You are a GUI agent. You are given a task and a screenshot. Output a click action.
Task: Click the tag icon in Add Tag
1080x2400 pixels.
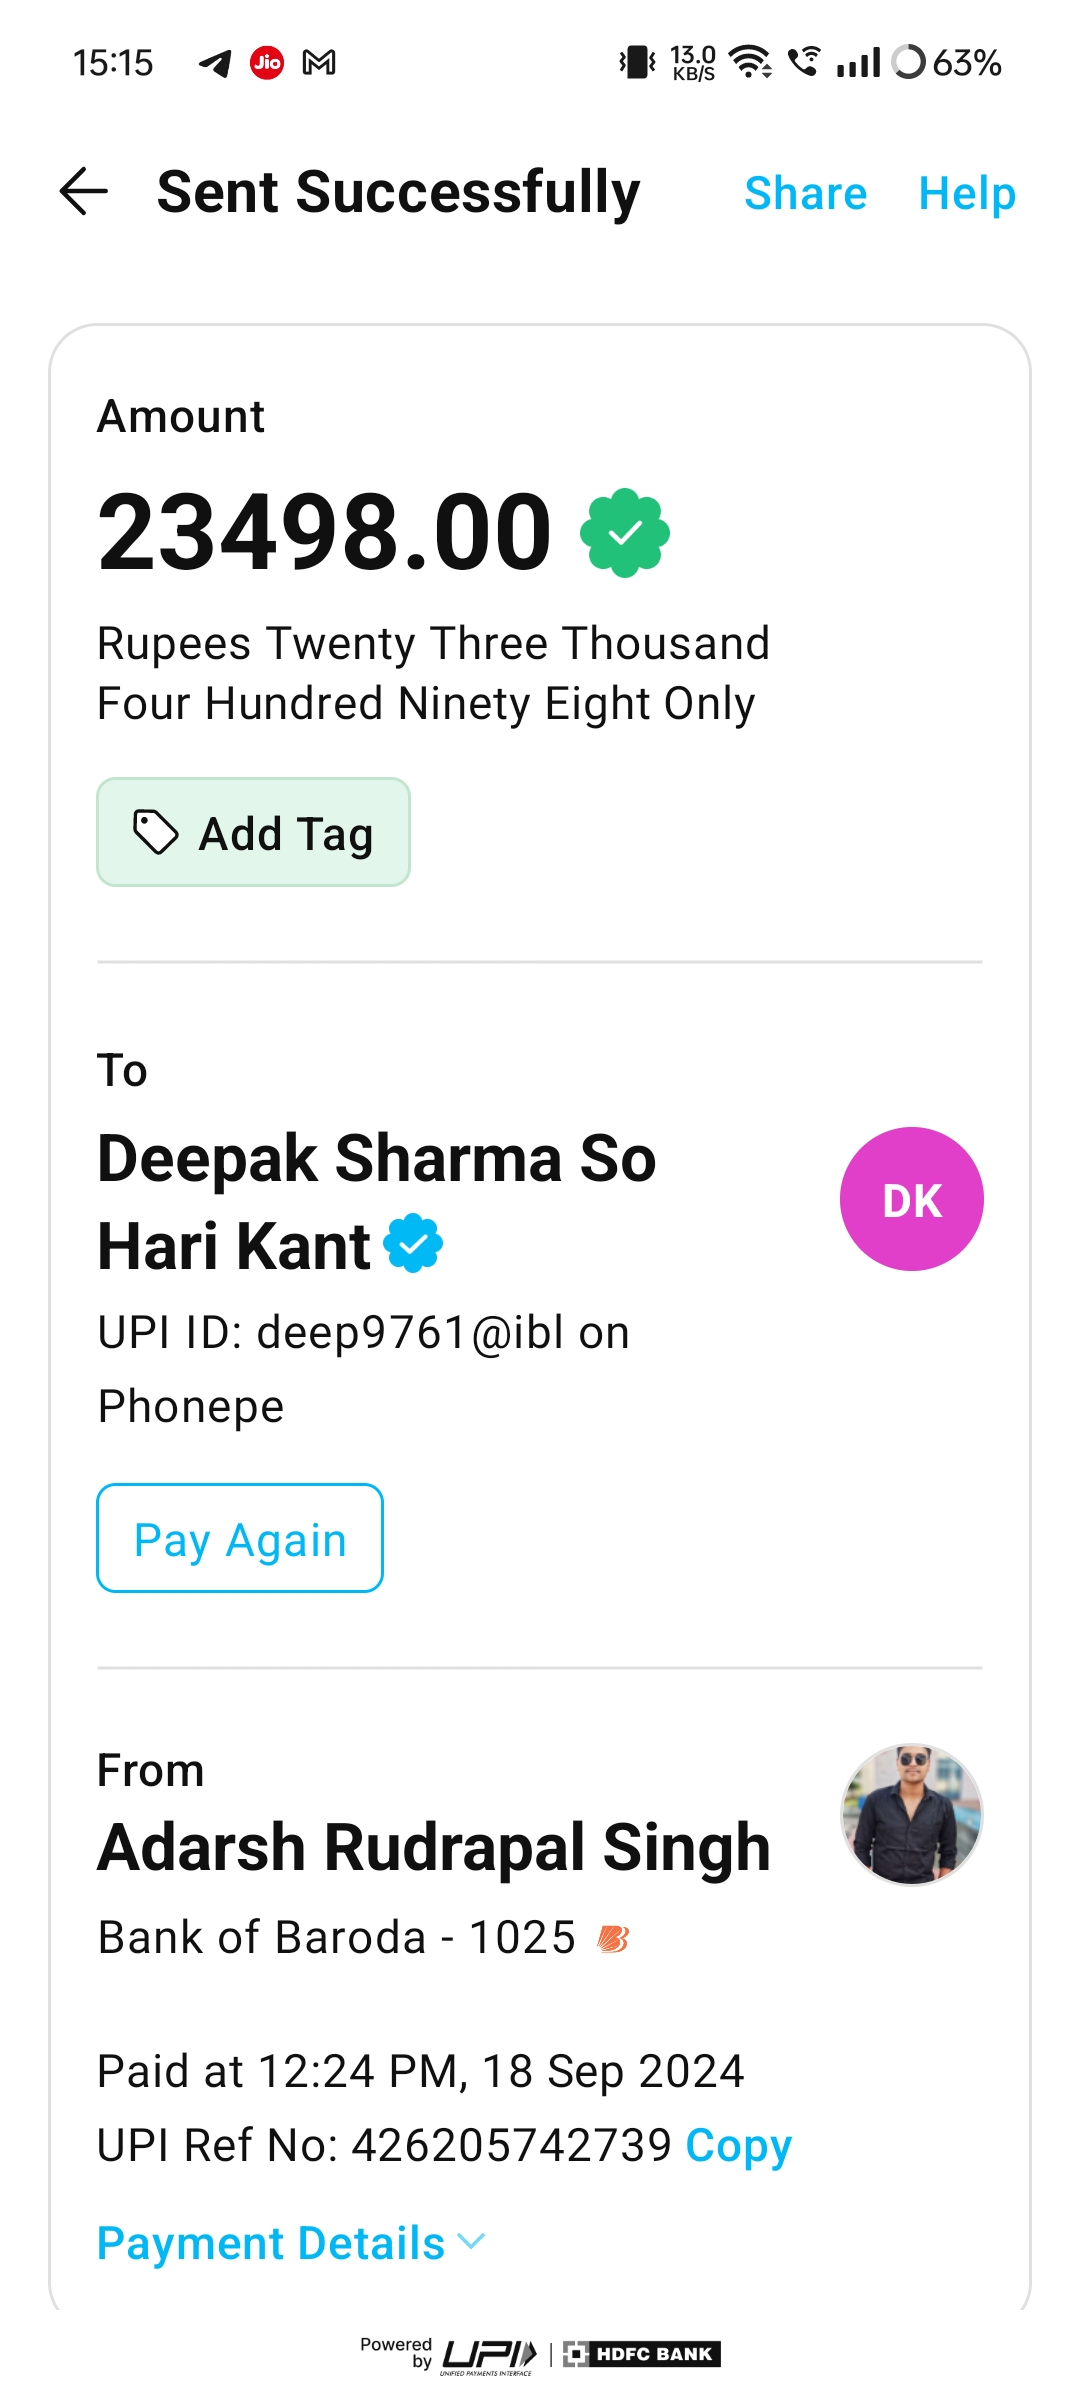coord(156,833)
